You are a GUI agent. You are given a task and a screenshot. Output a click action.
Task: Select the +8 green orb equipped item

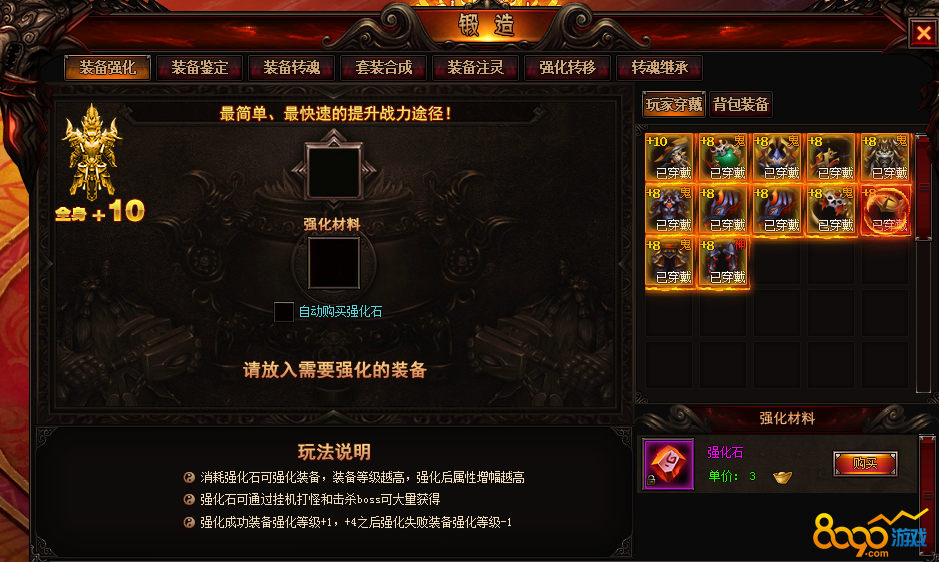tap(723, 158)
